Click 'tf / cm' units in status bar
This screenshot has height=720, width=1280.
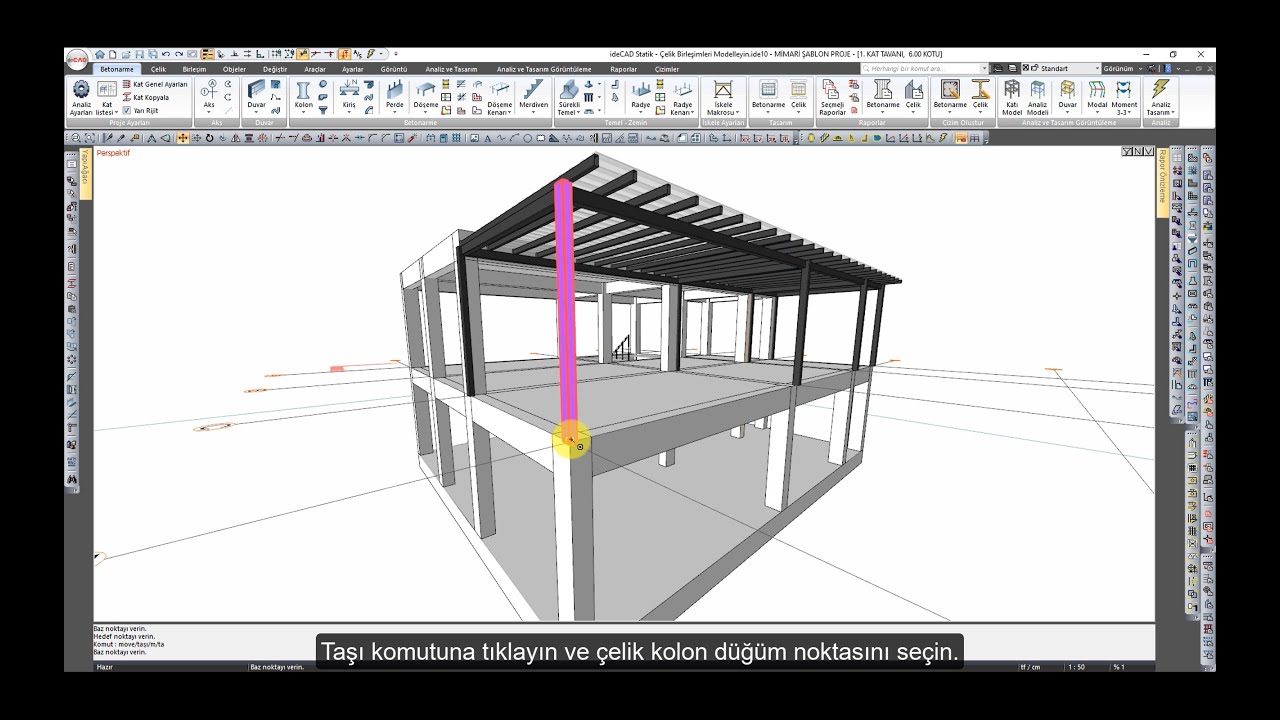point(1031,667)
